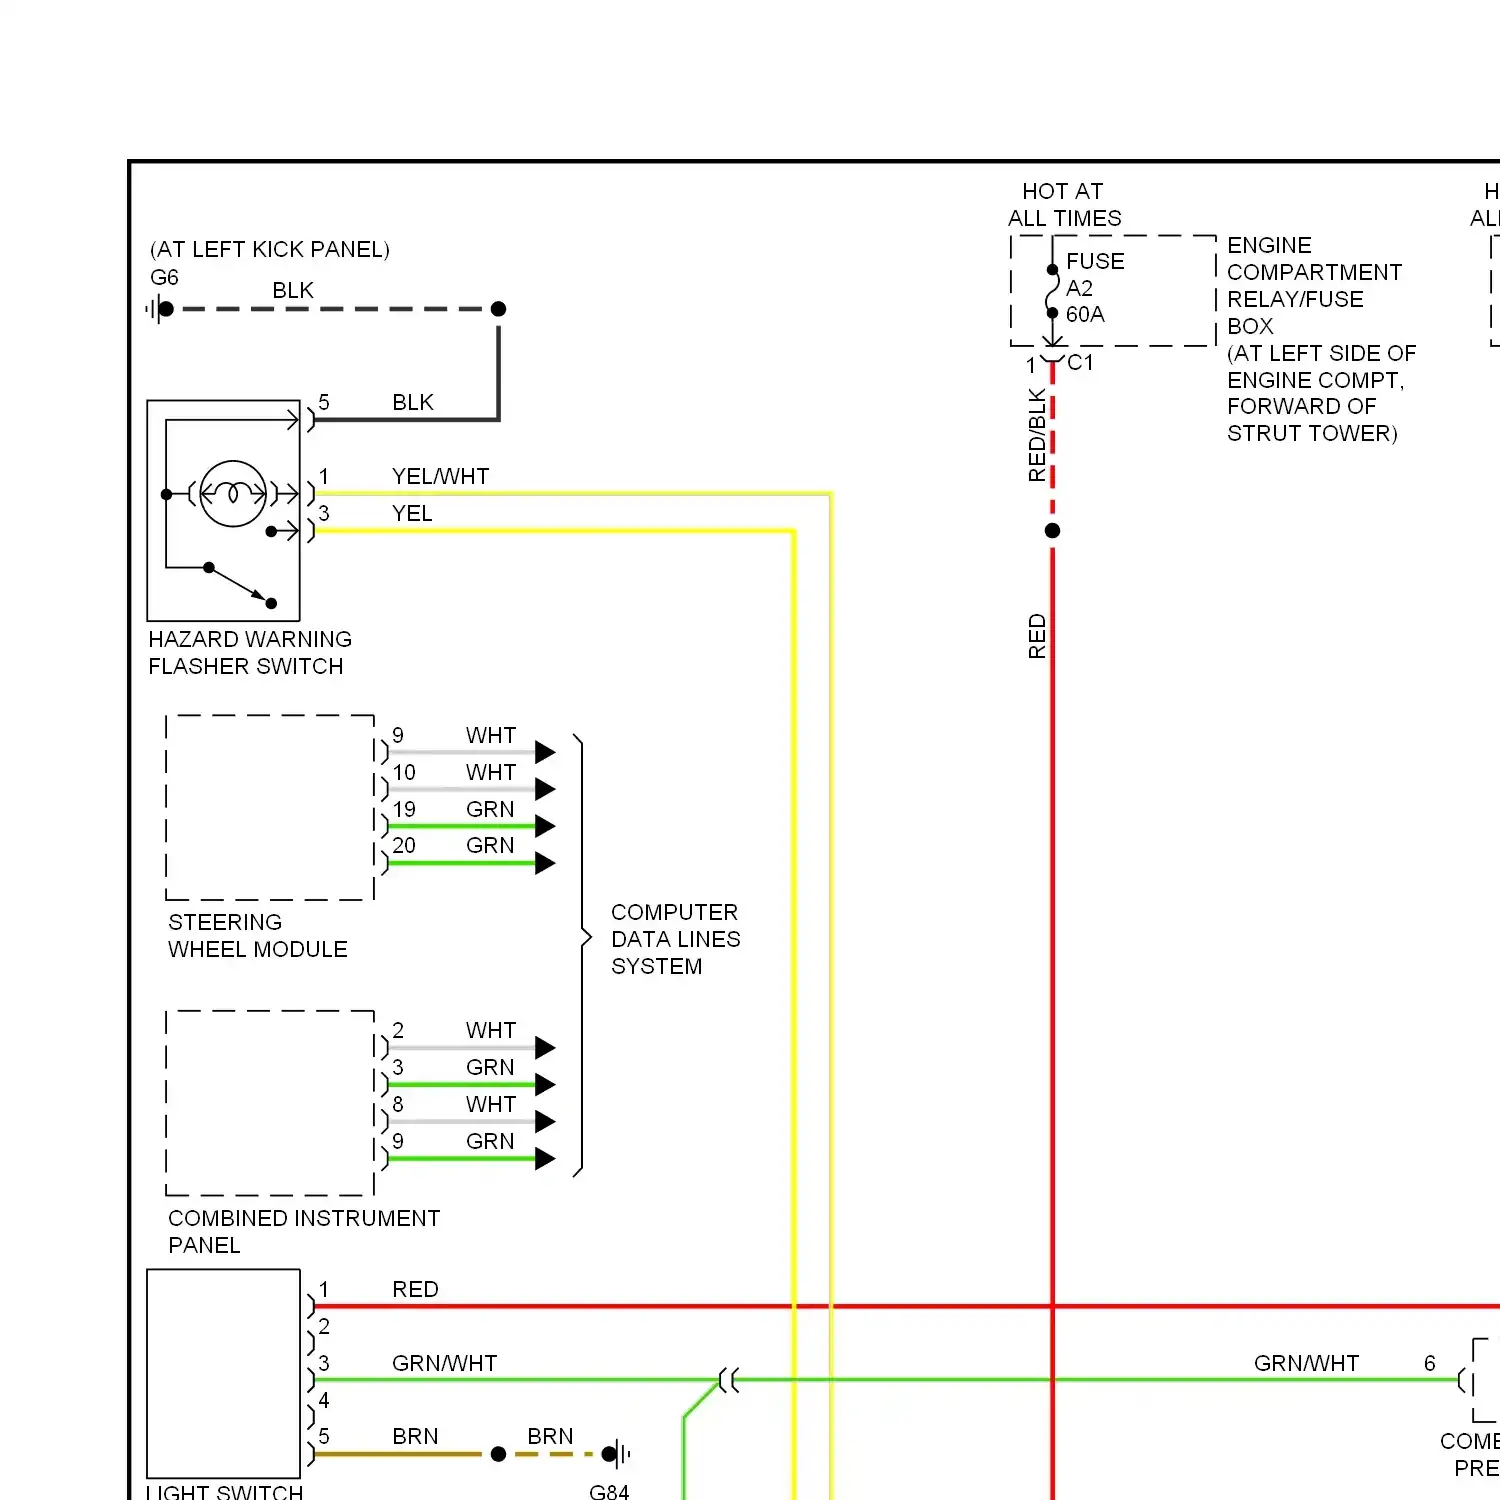
Task: Click the BLK label at hazard switch pin 5
Action: [x=413, y=402]
